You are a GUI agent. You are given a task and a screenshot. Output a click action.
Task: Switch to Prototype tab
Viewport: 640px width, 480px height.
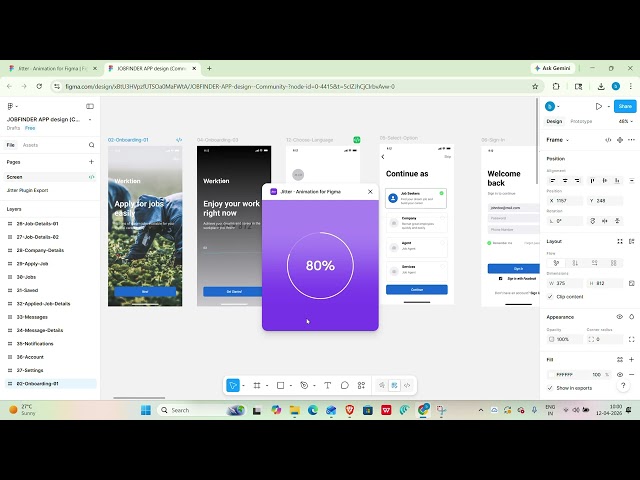(581, 121)
